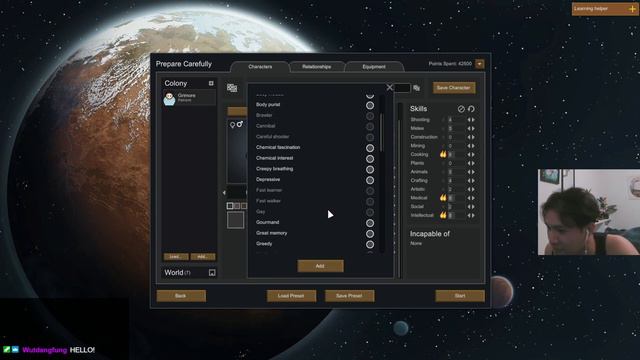This screenshot has height=360, width=640.
Task: Reset skills with the circular arrow icon
Action: 471,109
